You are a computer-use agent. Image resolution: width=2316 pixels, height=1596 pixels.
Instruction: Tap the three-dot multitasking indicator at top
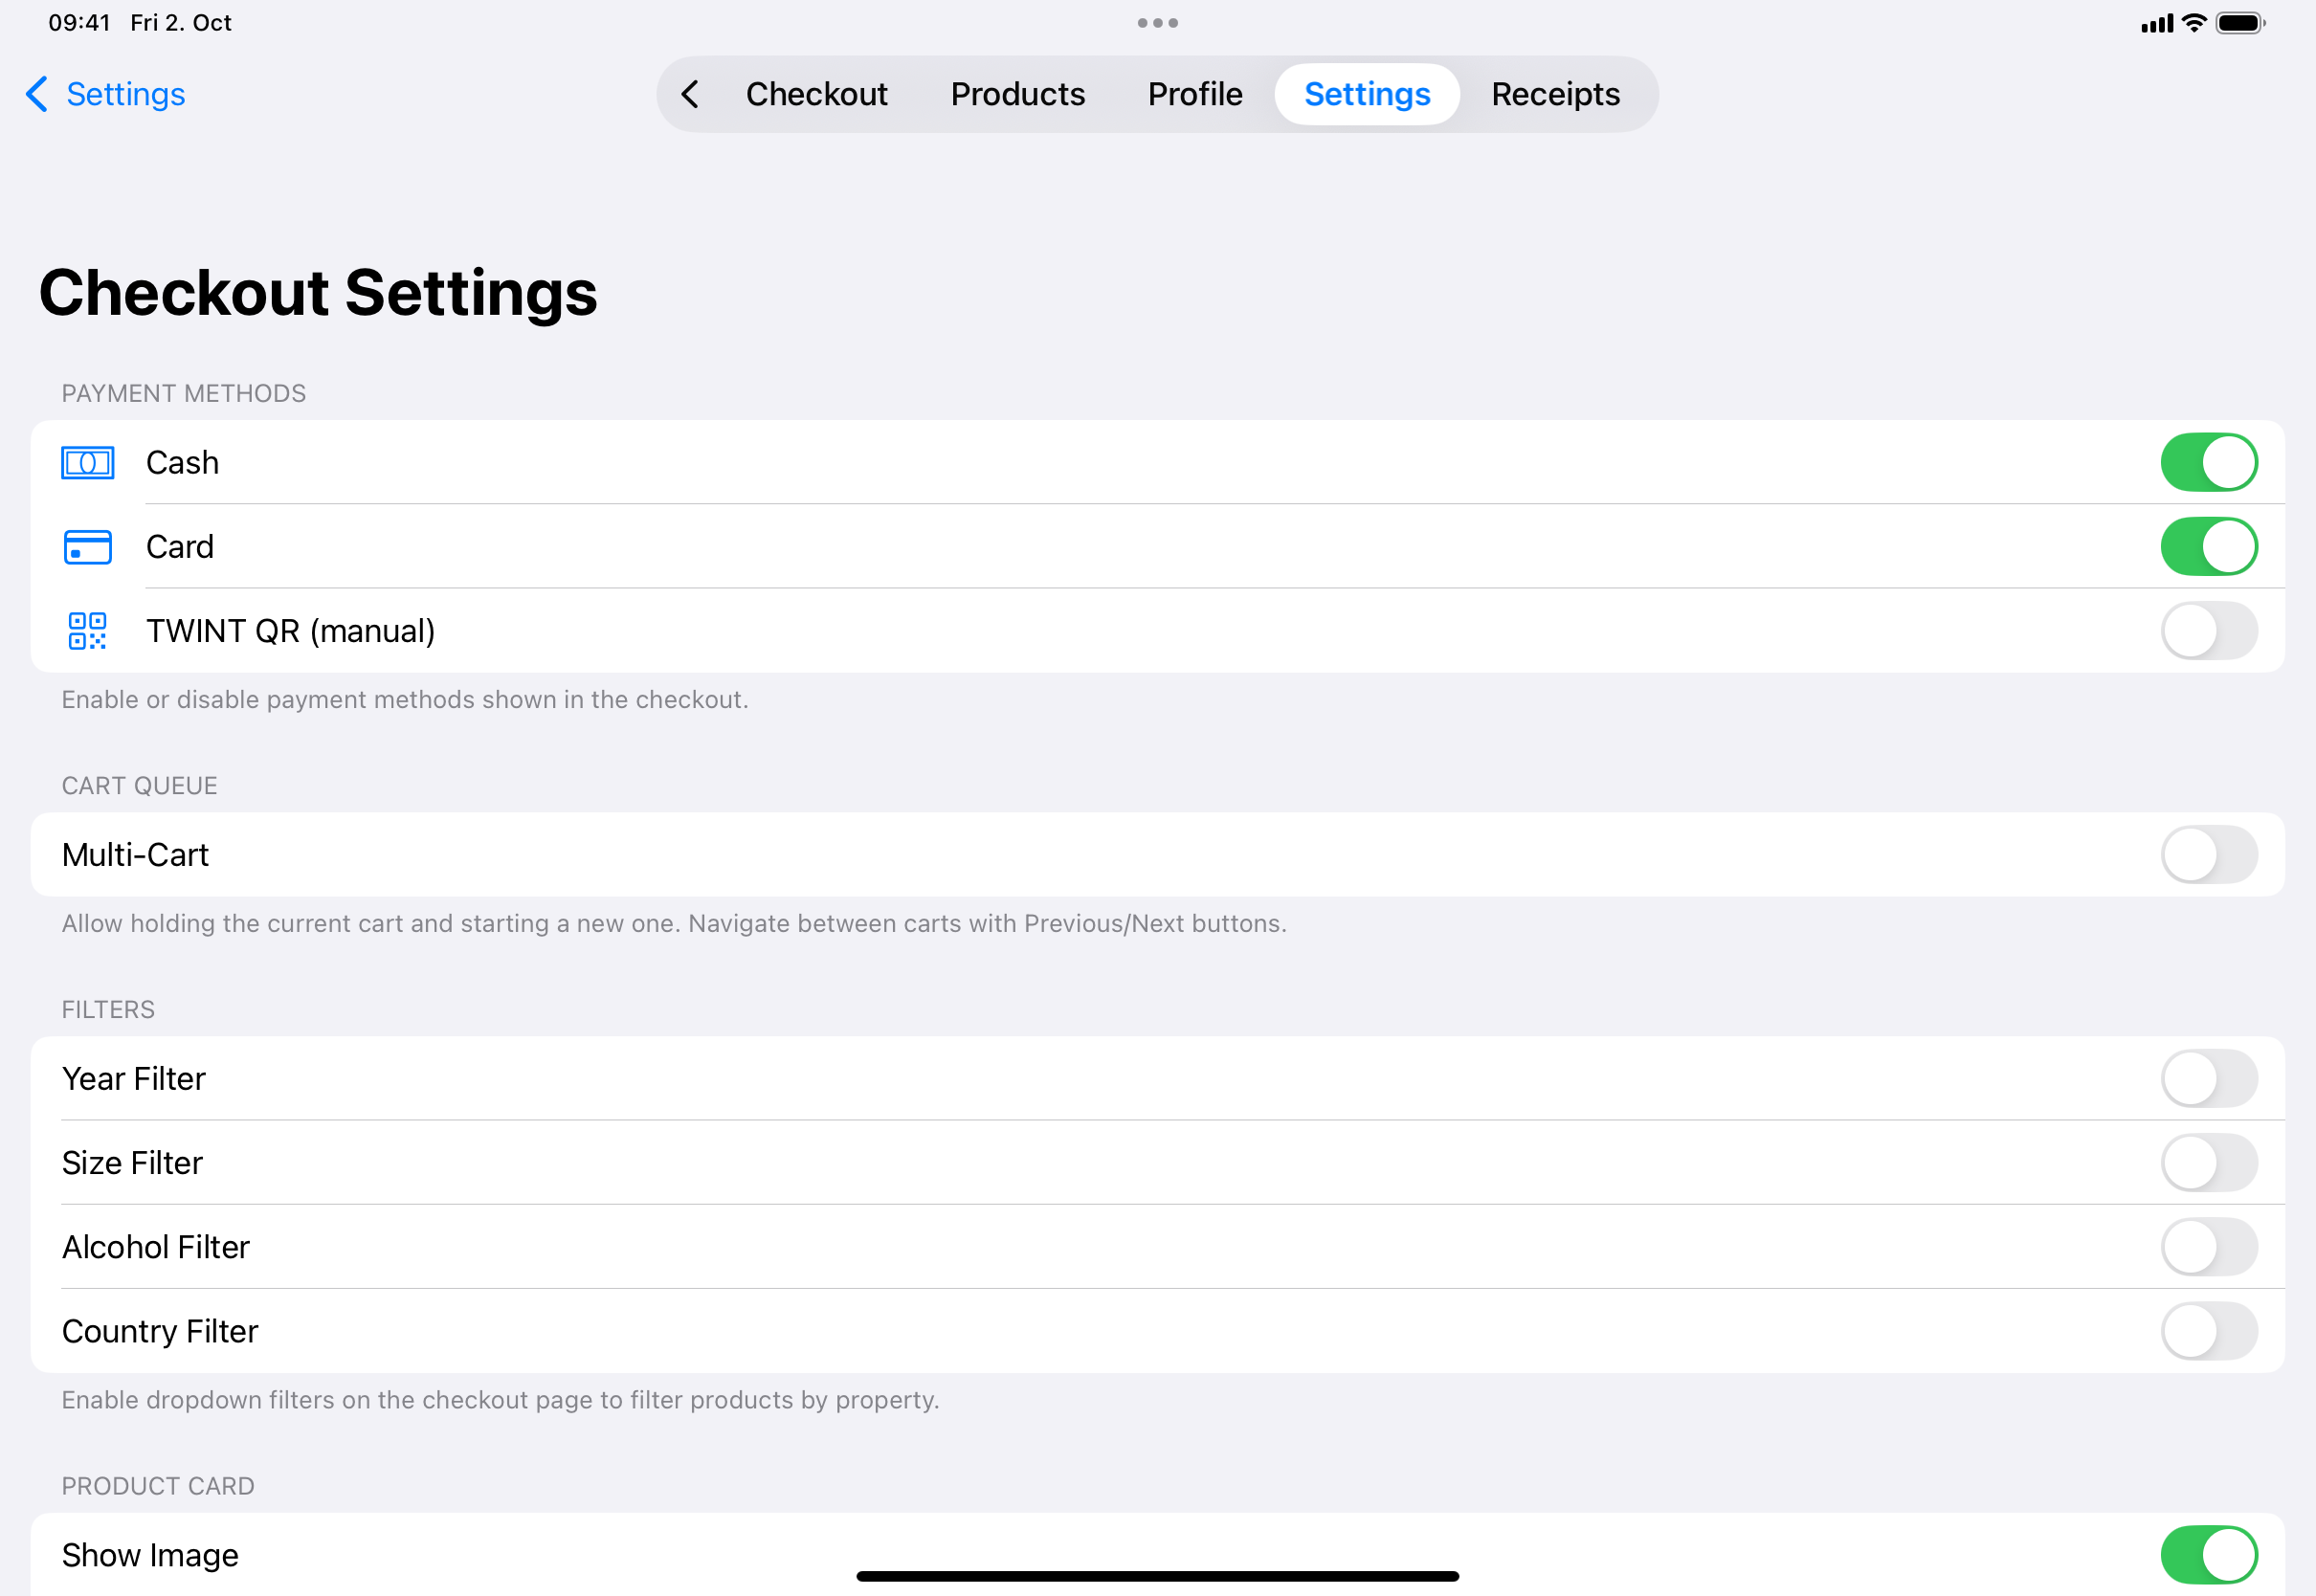point(1157,23)
